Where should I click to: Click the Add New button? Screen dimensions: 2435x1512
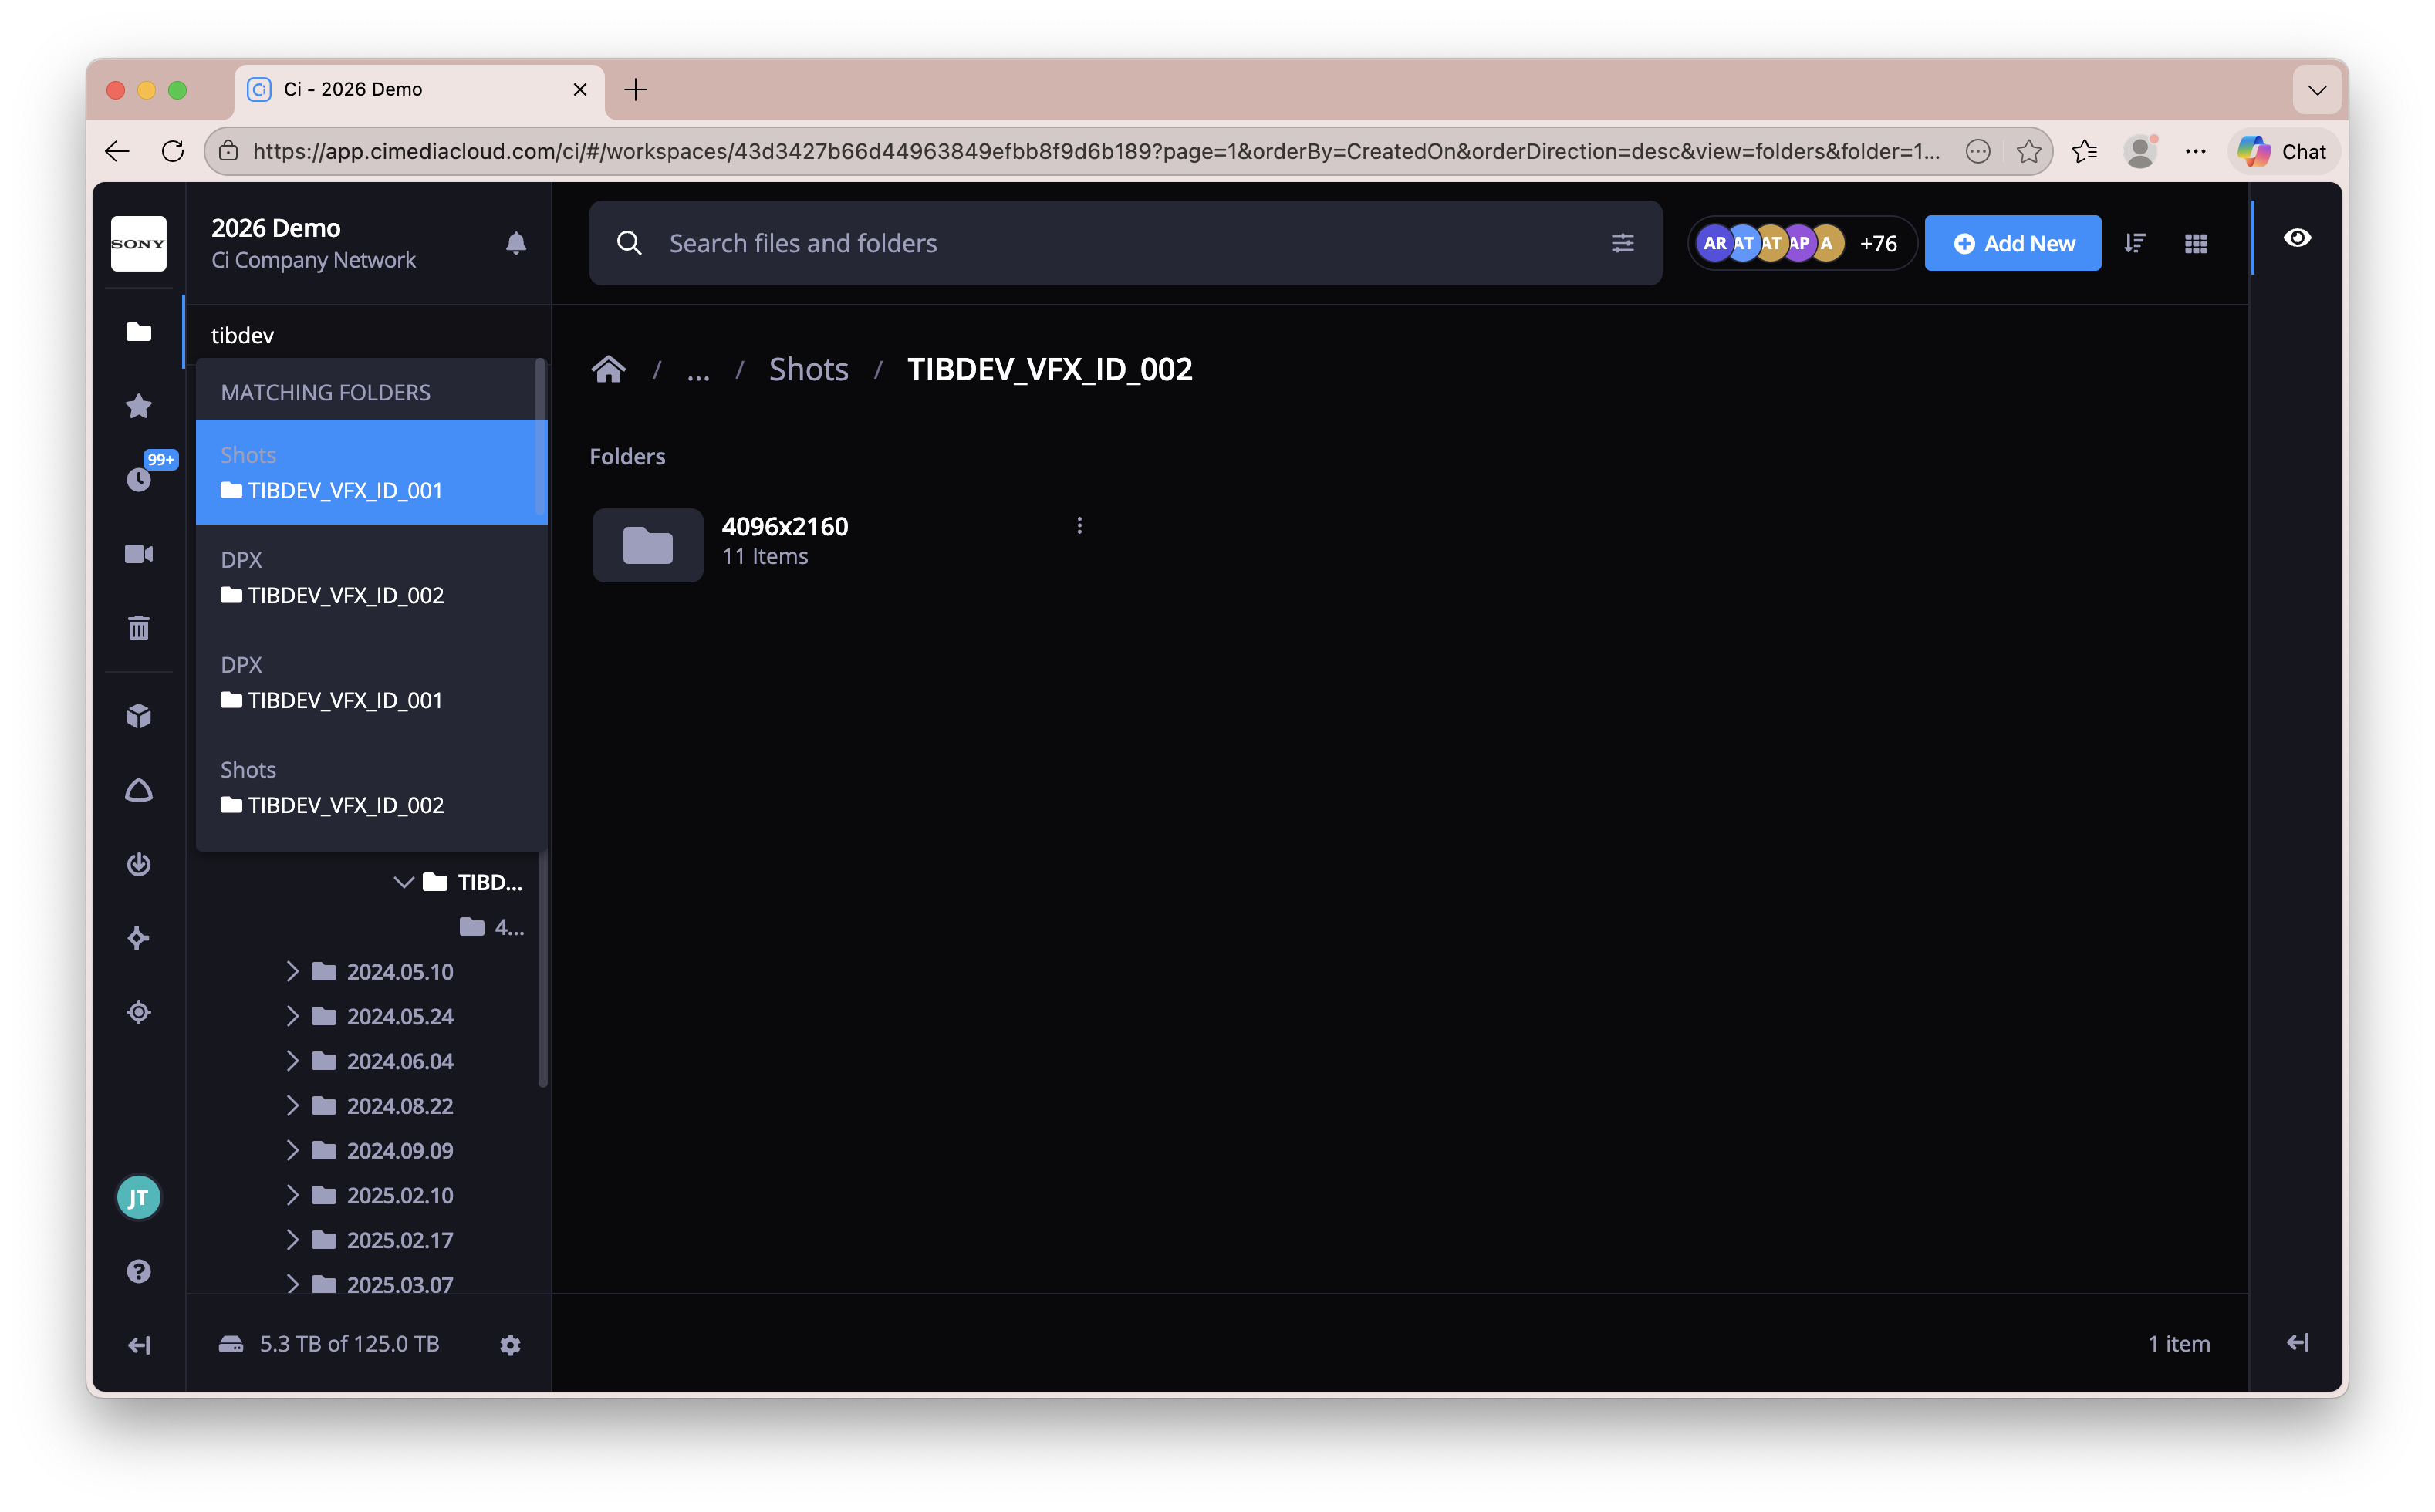point(2012,243)
